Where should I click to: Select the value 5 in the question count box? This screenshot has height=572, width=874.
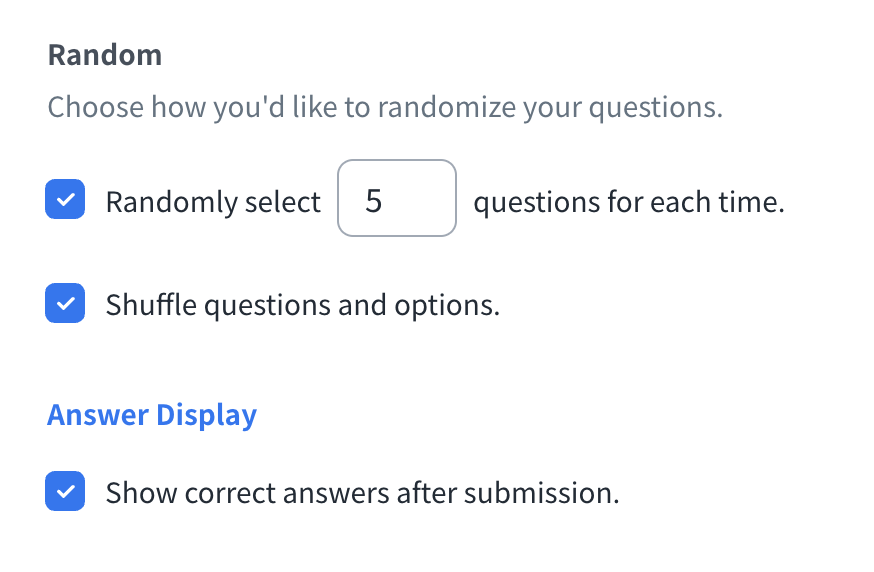pos(374,202)
